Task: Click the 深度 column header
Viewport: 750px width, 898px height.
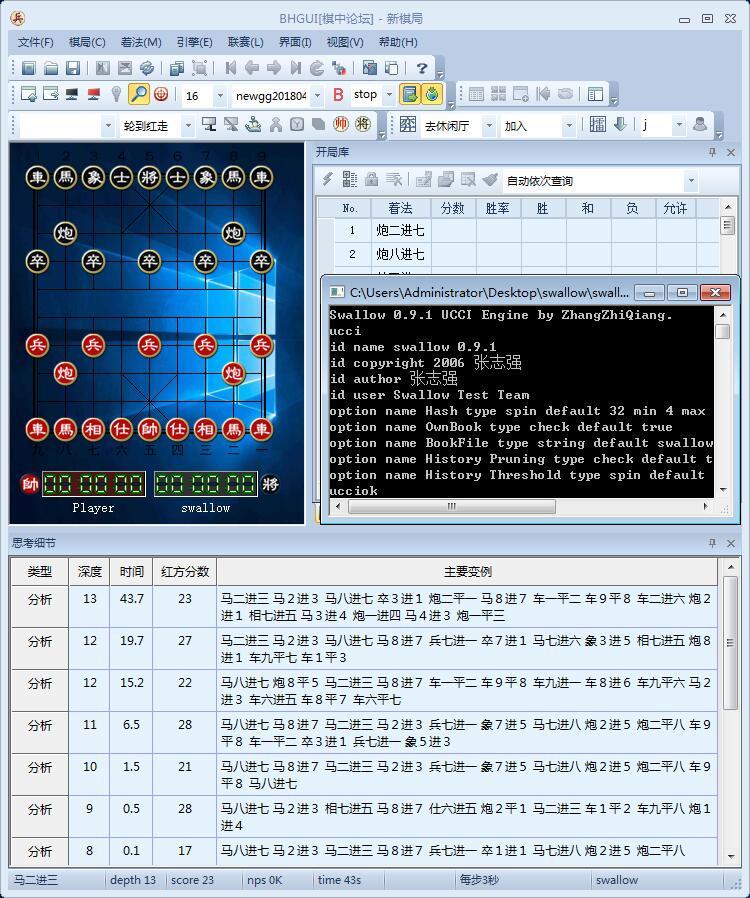Action: [x=89, y=571]
